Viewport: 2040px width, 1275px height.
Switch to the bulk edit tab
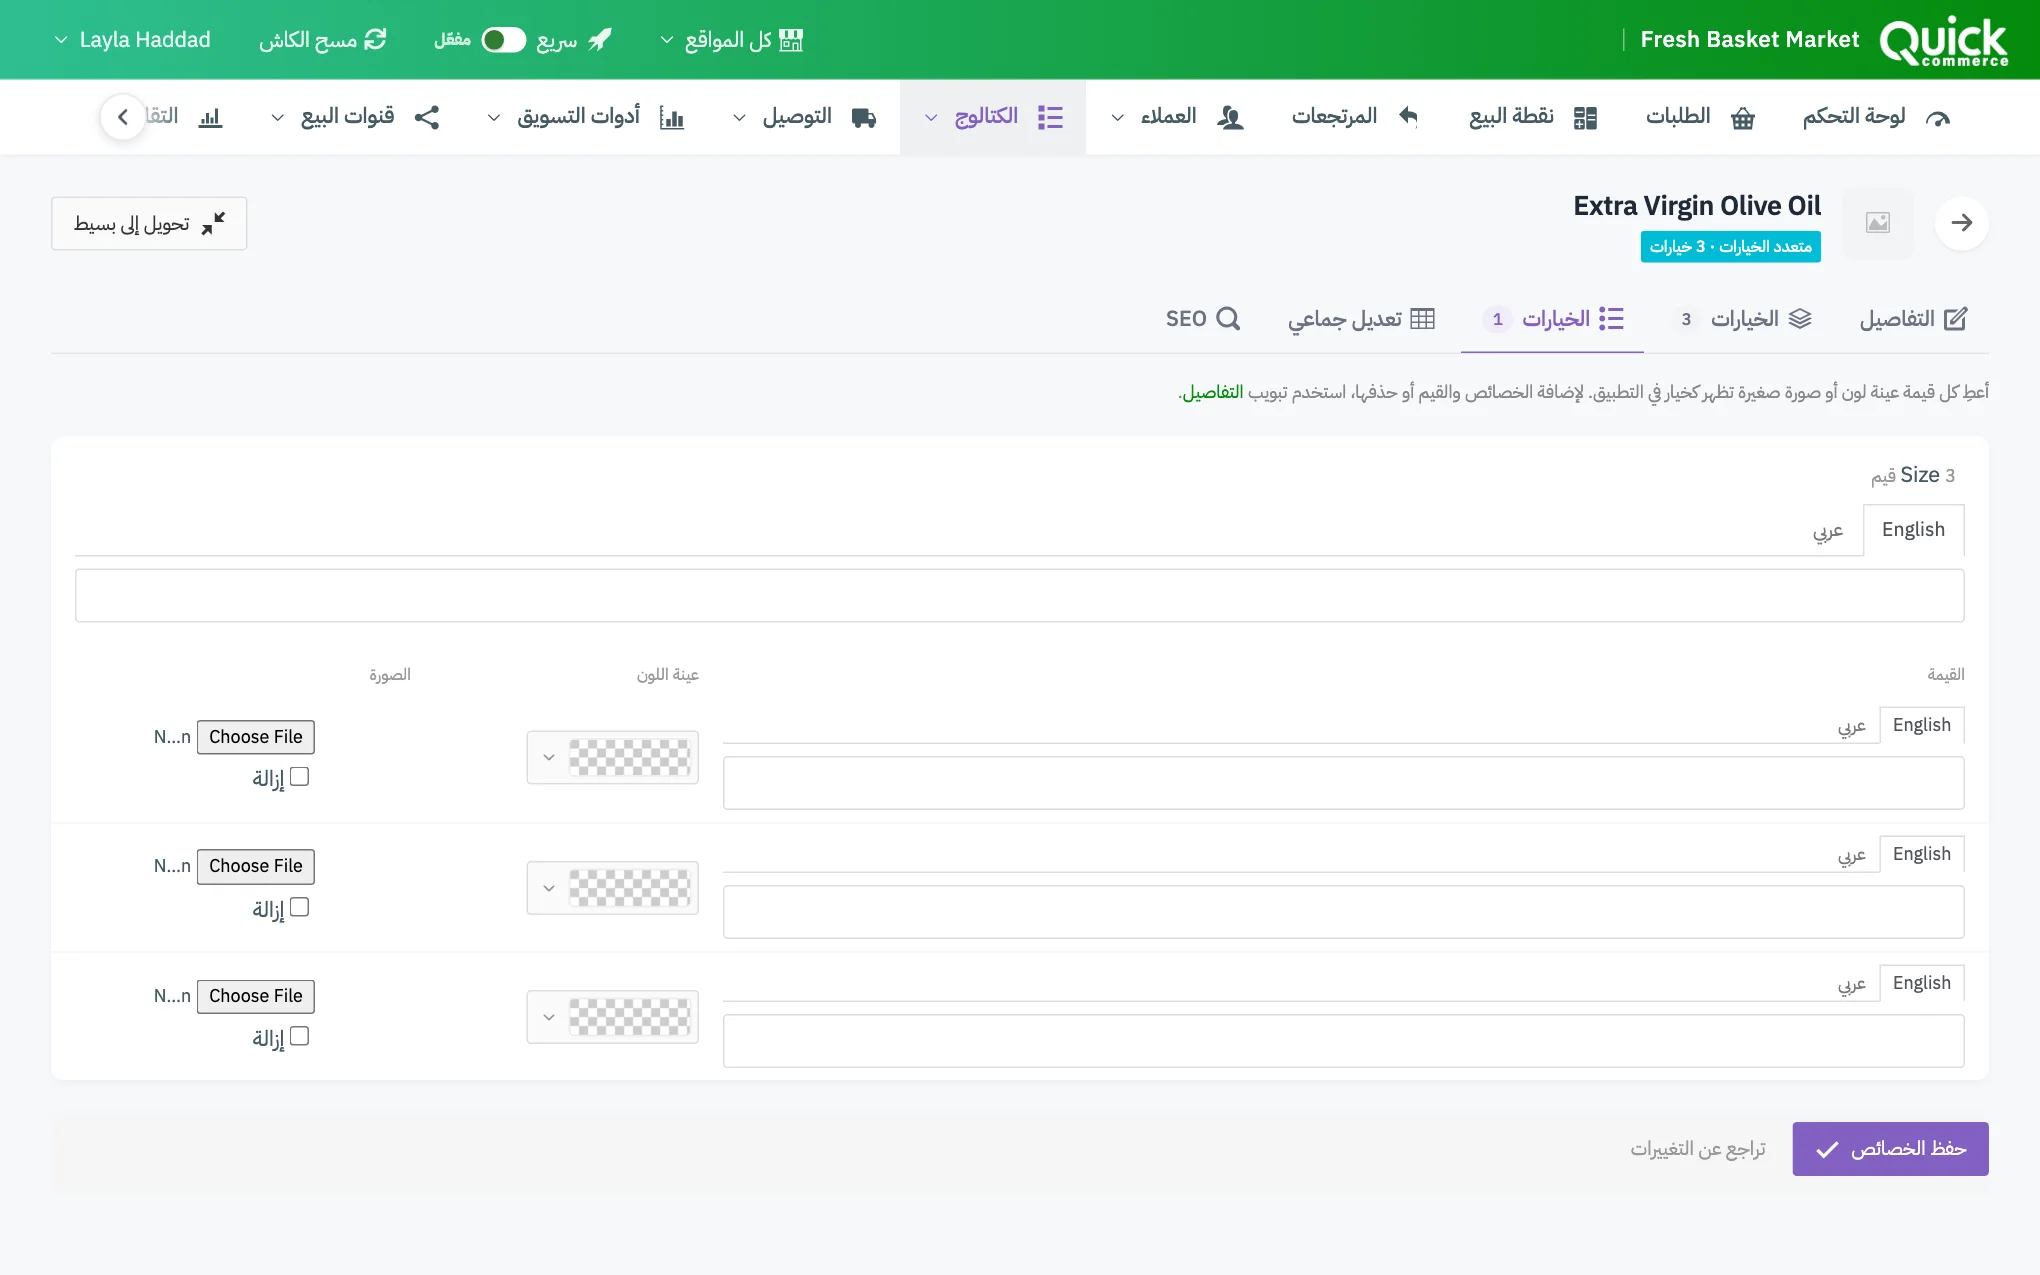pyautogui.click(x=1361, y=319)
